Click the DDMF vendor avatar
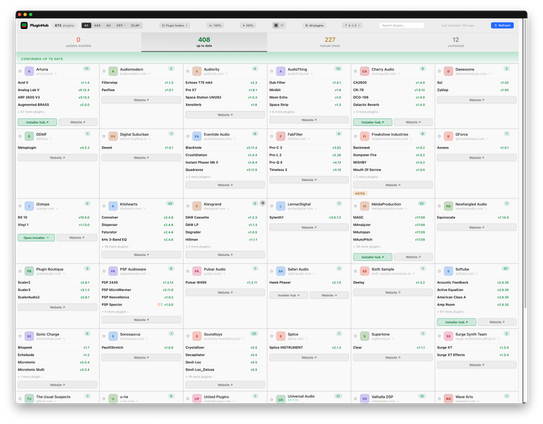The width and height of the screenshot is (543, 424). [x=29, y=136]
